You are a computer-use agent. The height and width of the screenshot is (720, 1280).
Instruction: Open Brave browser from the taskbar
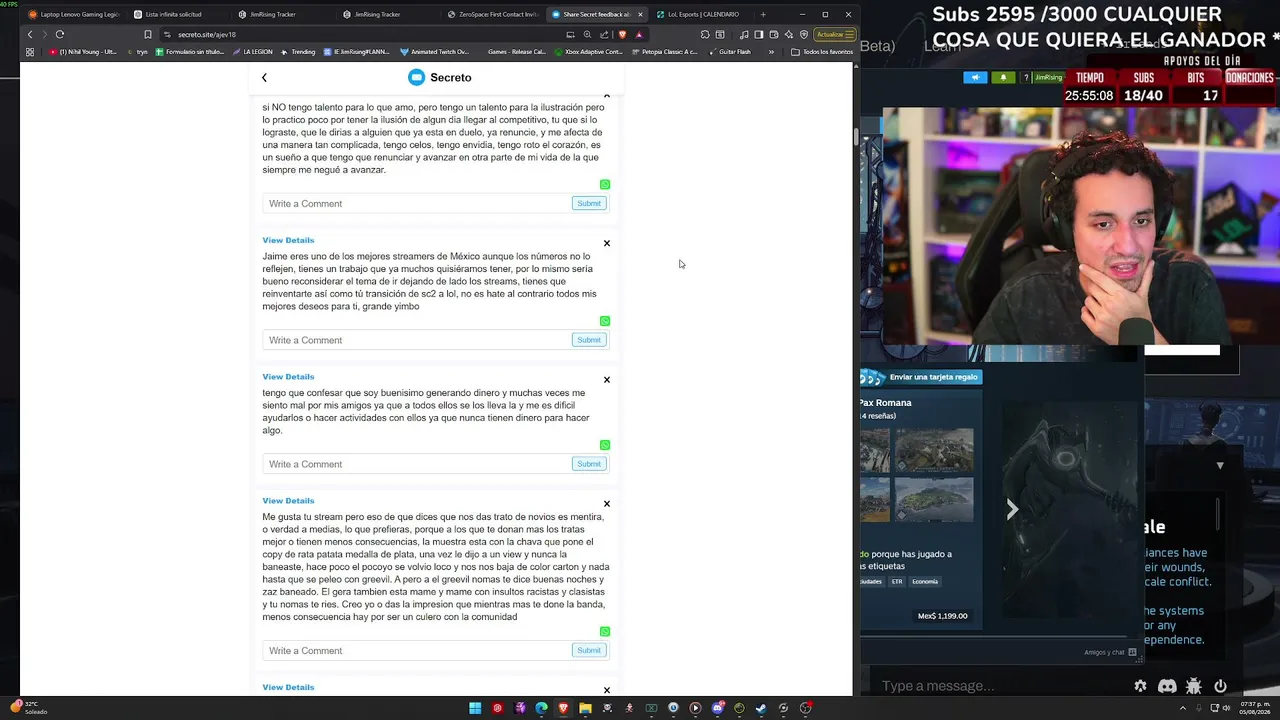(563, 708)
